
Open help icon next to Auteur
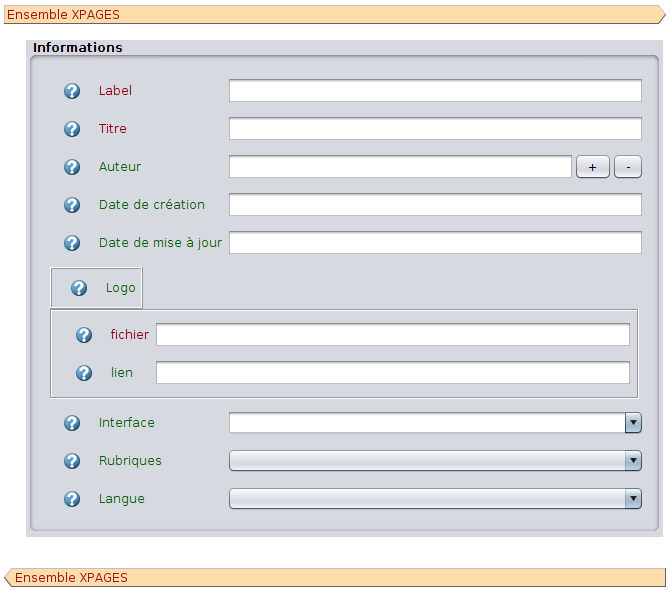point(72,167)
